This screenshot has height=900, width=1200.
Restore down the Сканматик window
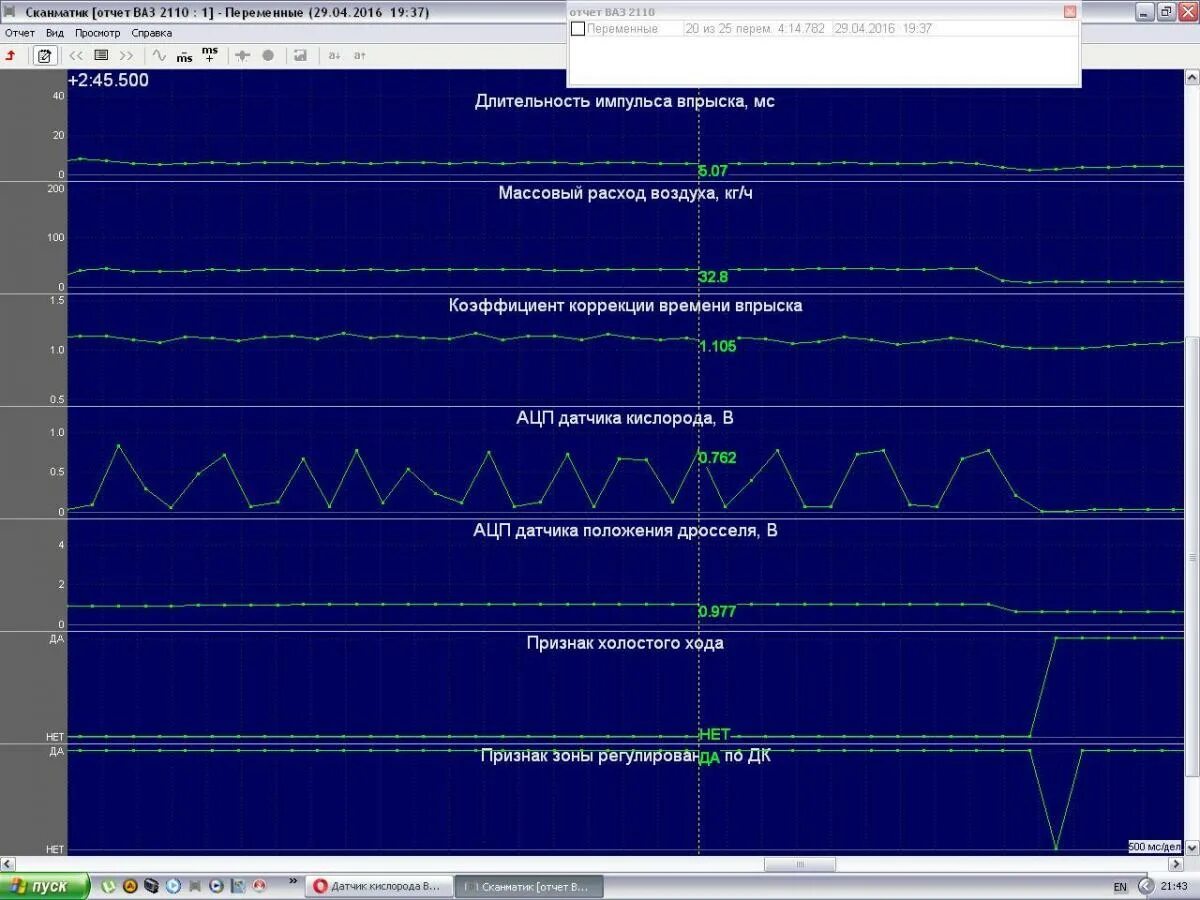pyautogui.click(x=1165, y=12)
